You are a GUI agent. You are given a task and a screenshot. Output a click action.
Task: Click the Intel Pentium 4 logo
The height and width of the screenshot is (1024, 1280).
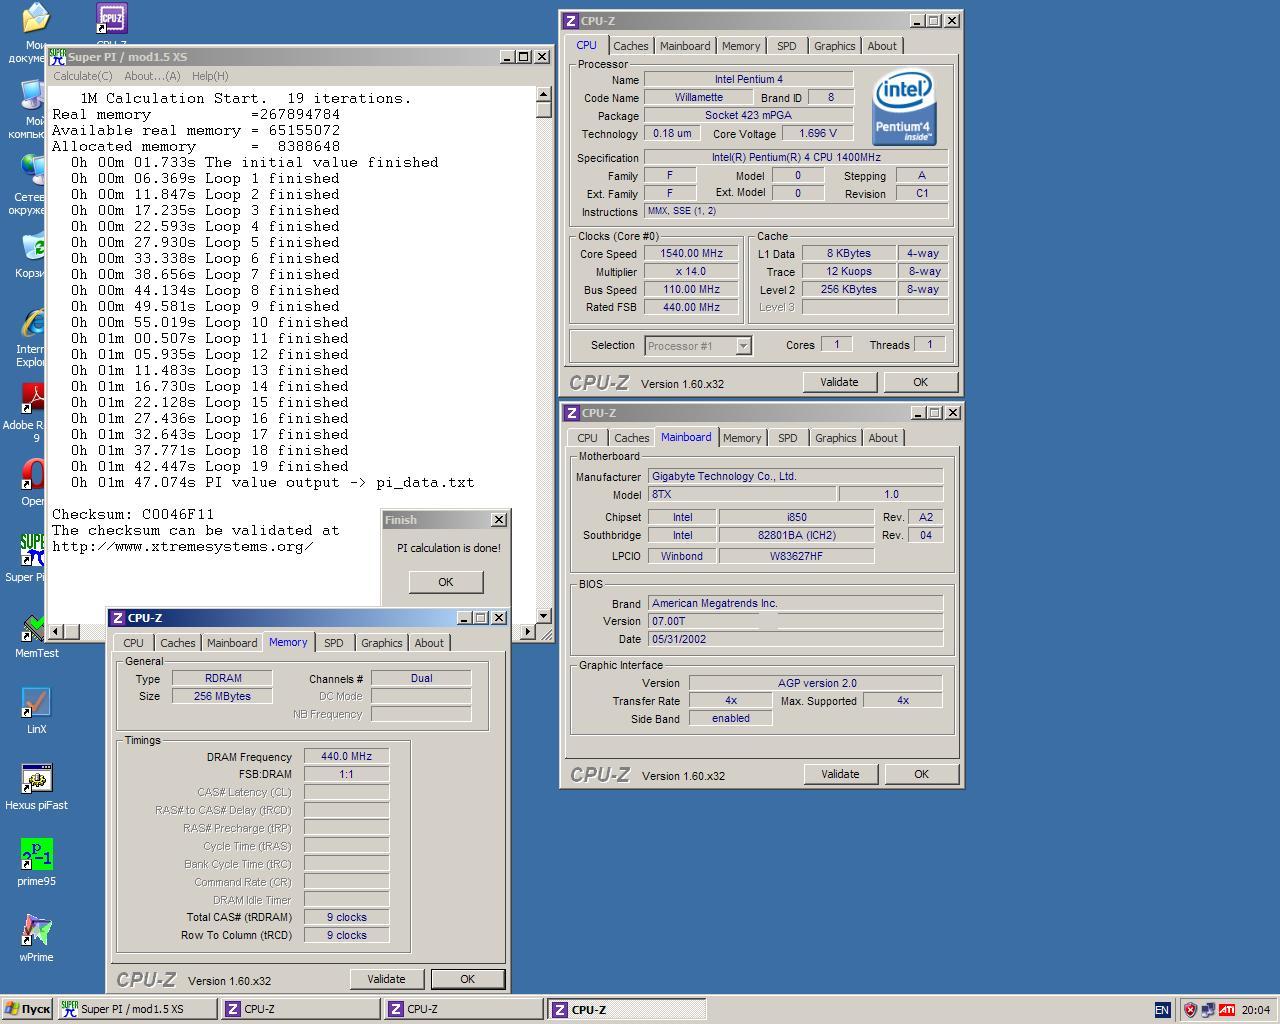pyautogui.click(x=904, y=107)
